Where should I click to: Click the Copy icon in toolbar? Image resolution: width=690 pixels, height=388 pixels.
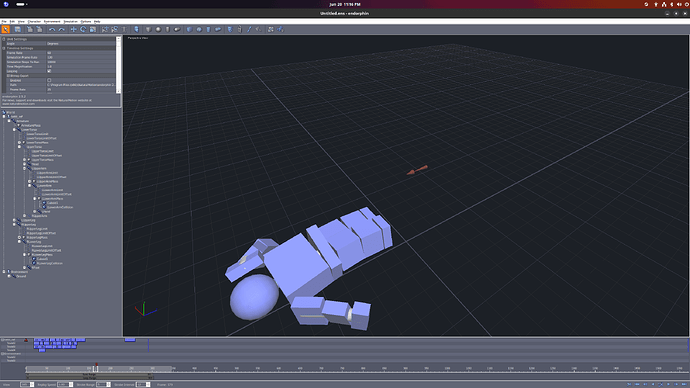tap(29, 29)
